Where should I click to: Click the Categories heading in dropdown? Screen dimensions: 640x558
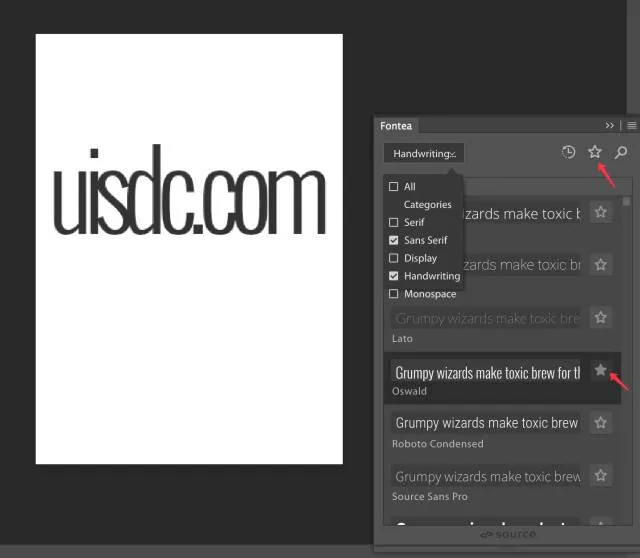pos(427,205)
